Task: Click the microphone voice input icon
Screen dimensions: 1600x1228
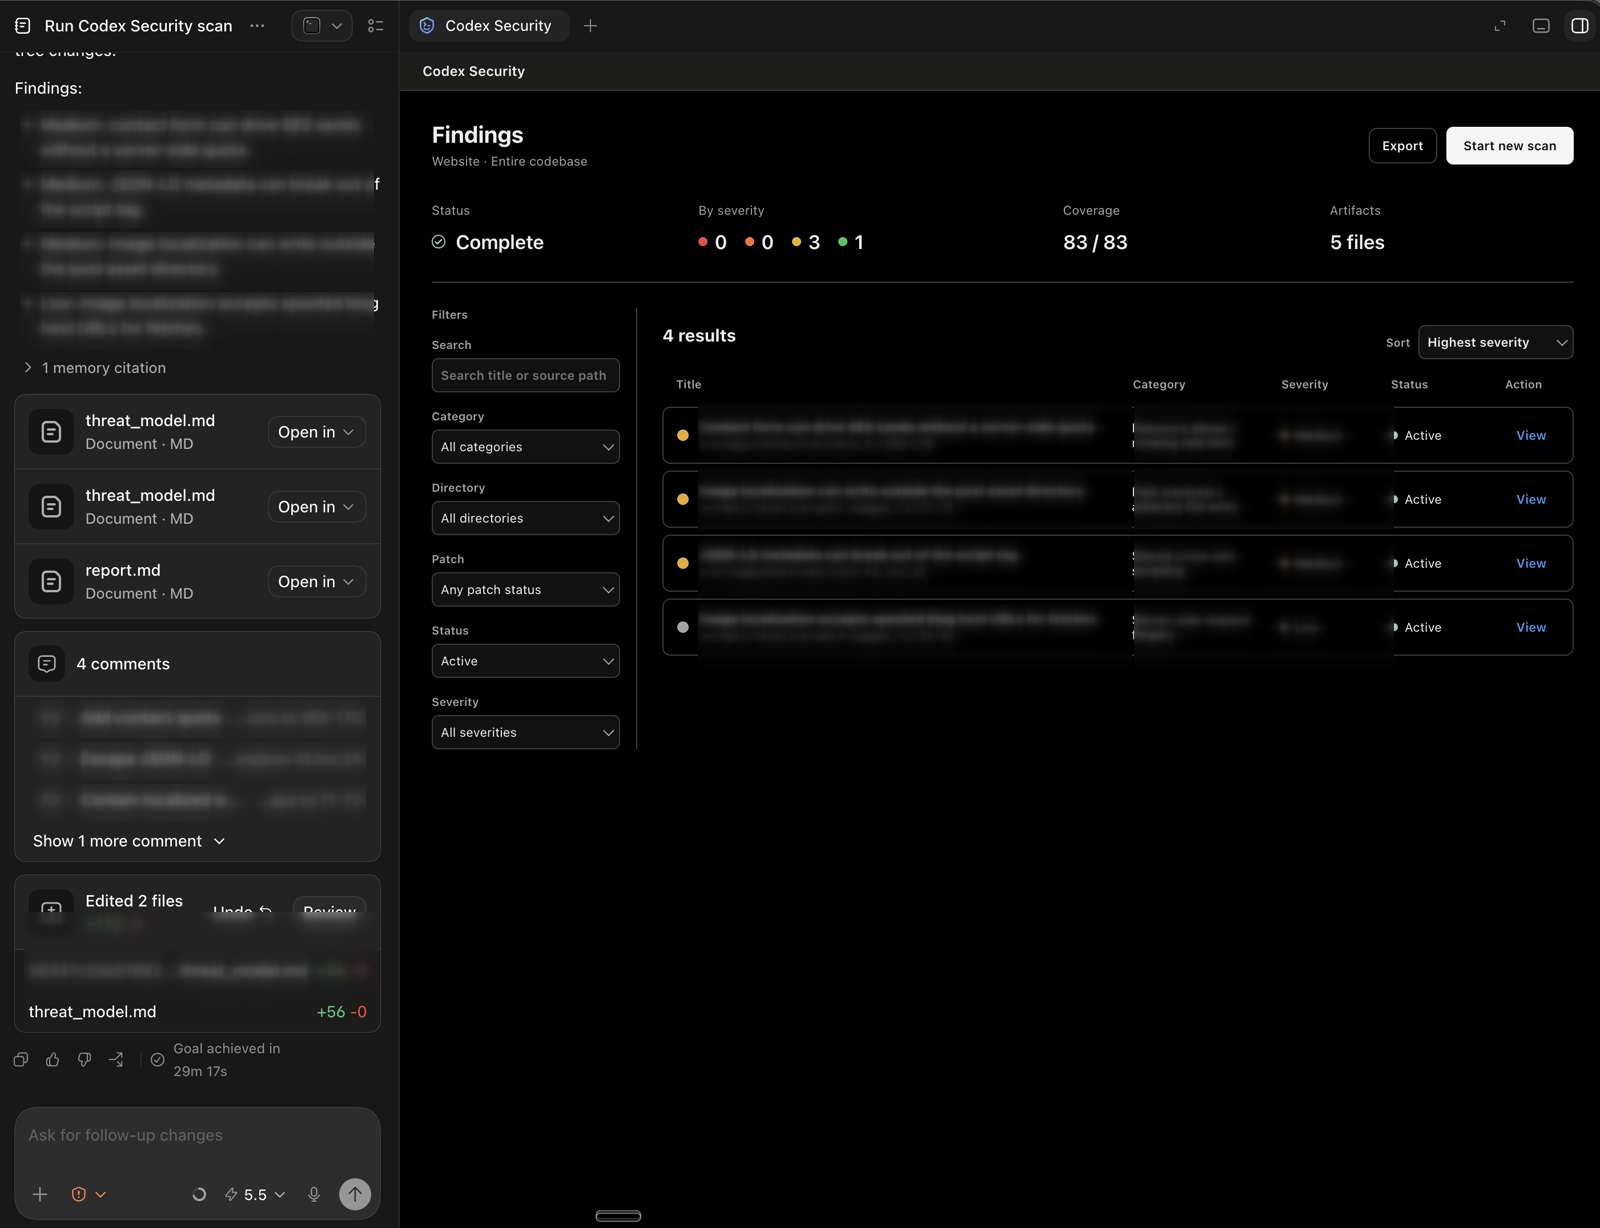Action: (x=314, y=1194)
